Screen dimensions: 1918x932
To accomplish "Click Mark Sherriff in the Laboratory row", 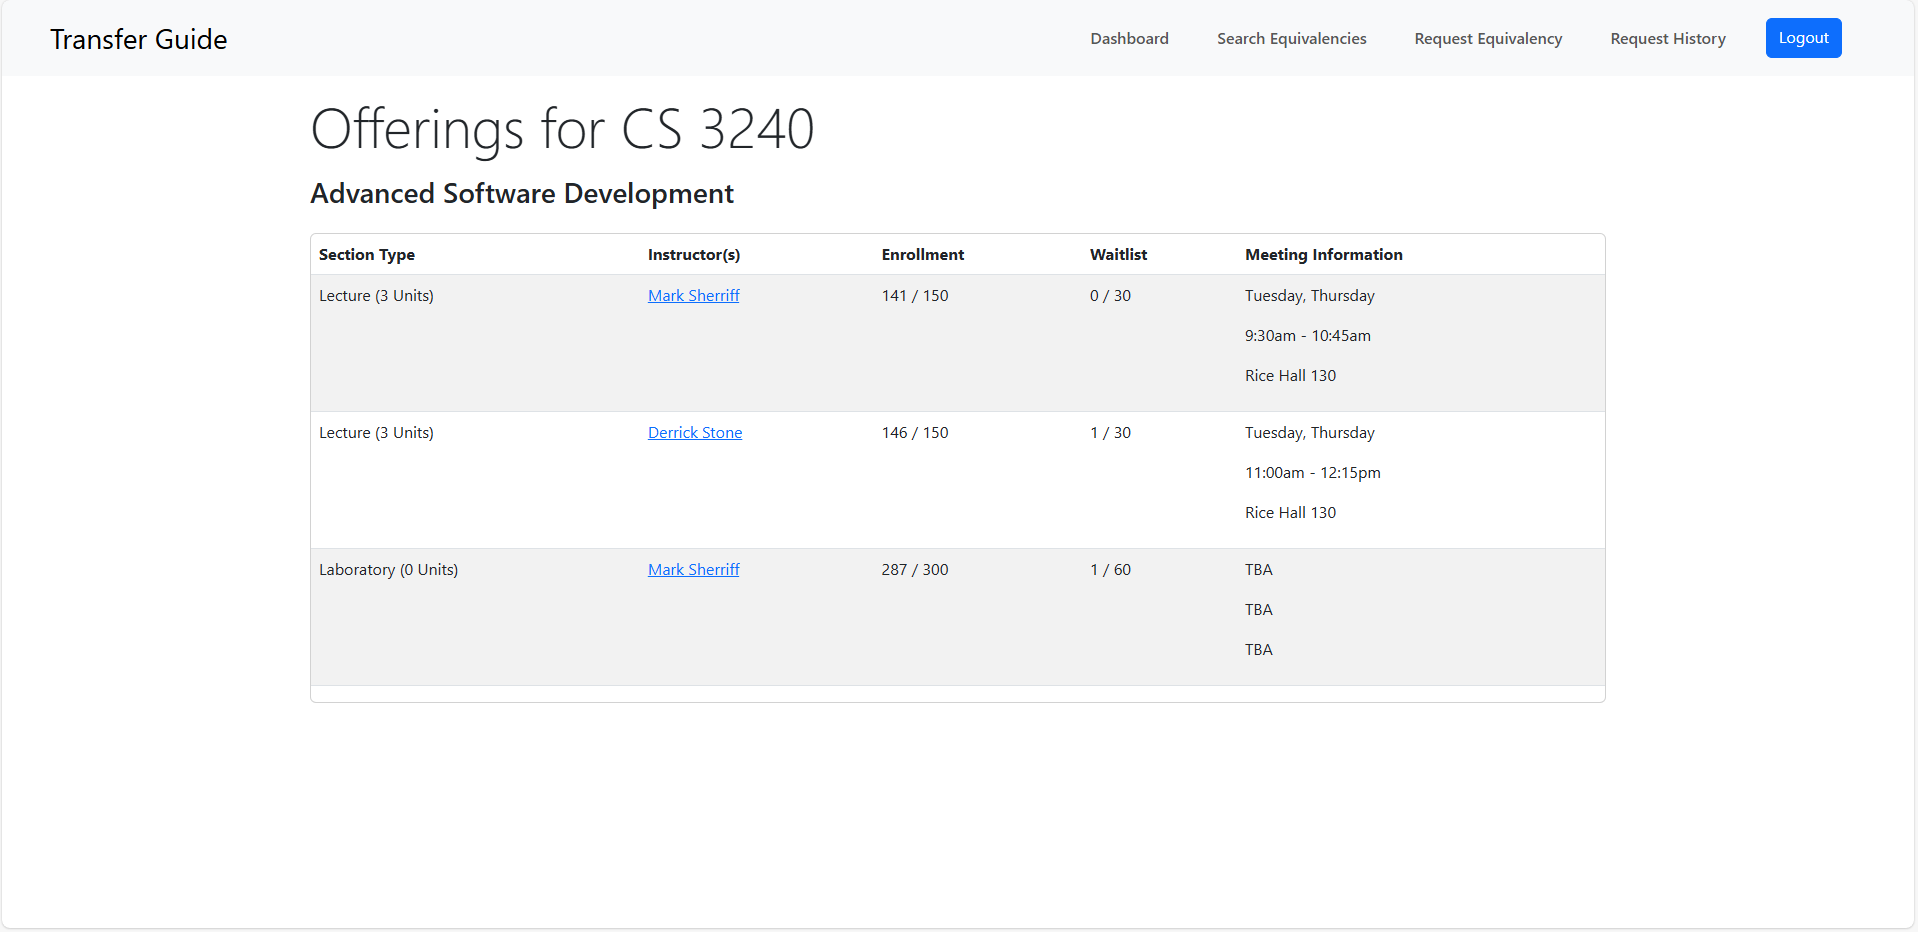I will click(x=693, y=569).
